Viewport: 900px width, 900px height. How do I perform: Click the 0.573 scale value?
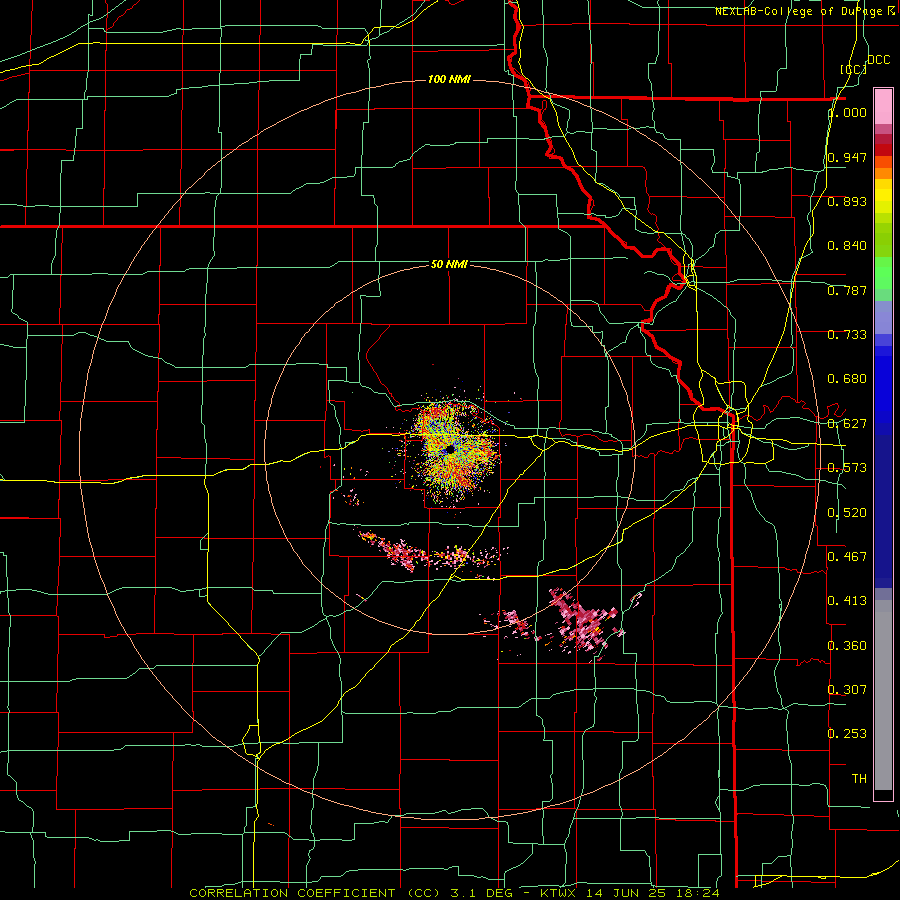[x=848, y=468]
